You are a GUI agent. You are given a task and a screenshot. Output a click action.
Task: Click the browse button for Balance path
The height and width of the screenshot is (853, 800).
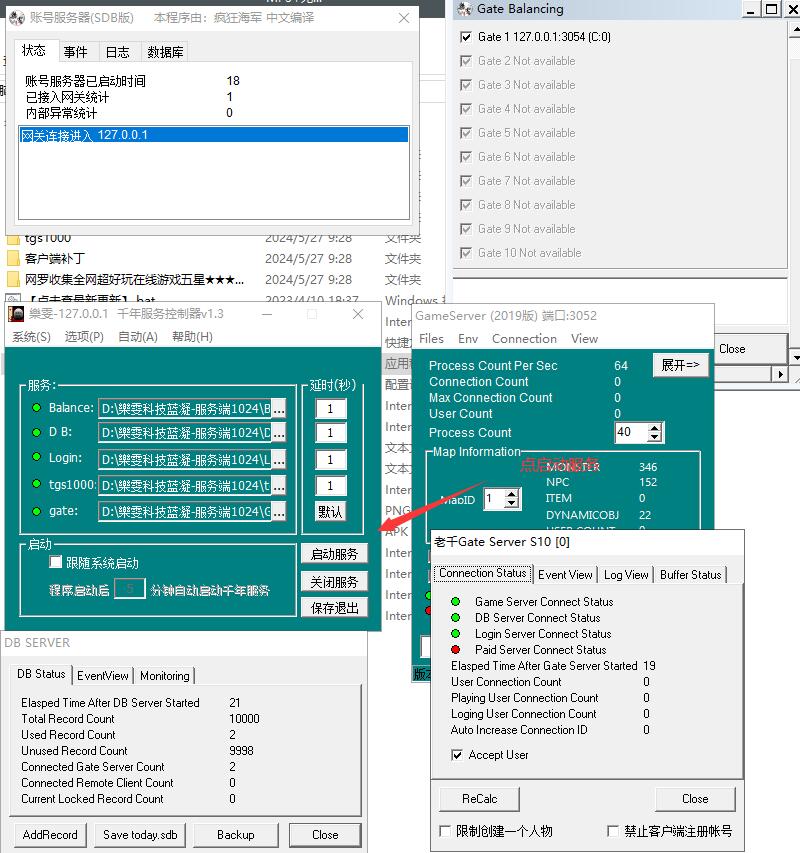tap(279, 408)
